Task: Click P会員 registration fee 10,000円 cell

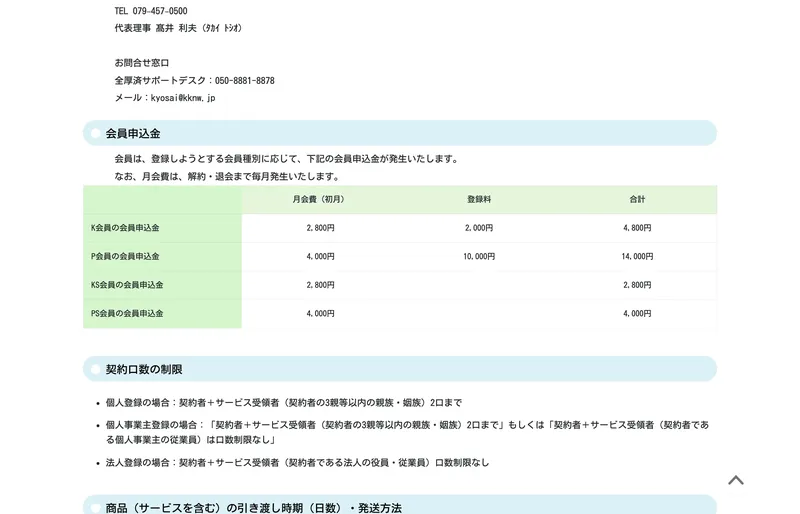Action: pos(479,257)
